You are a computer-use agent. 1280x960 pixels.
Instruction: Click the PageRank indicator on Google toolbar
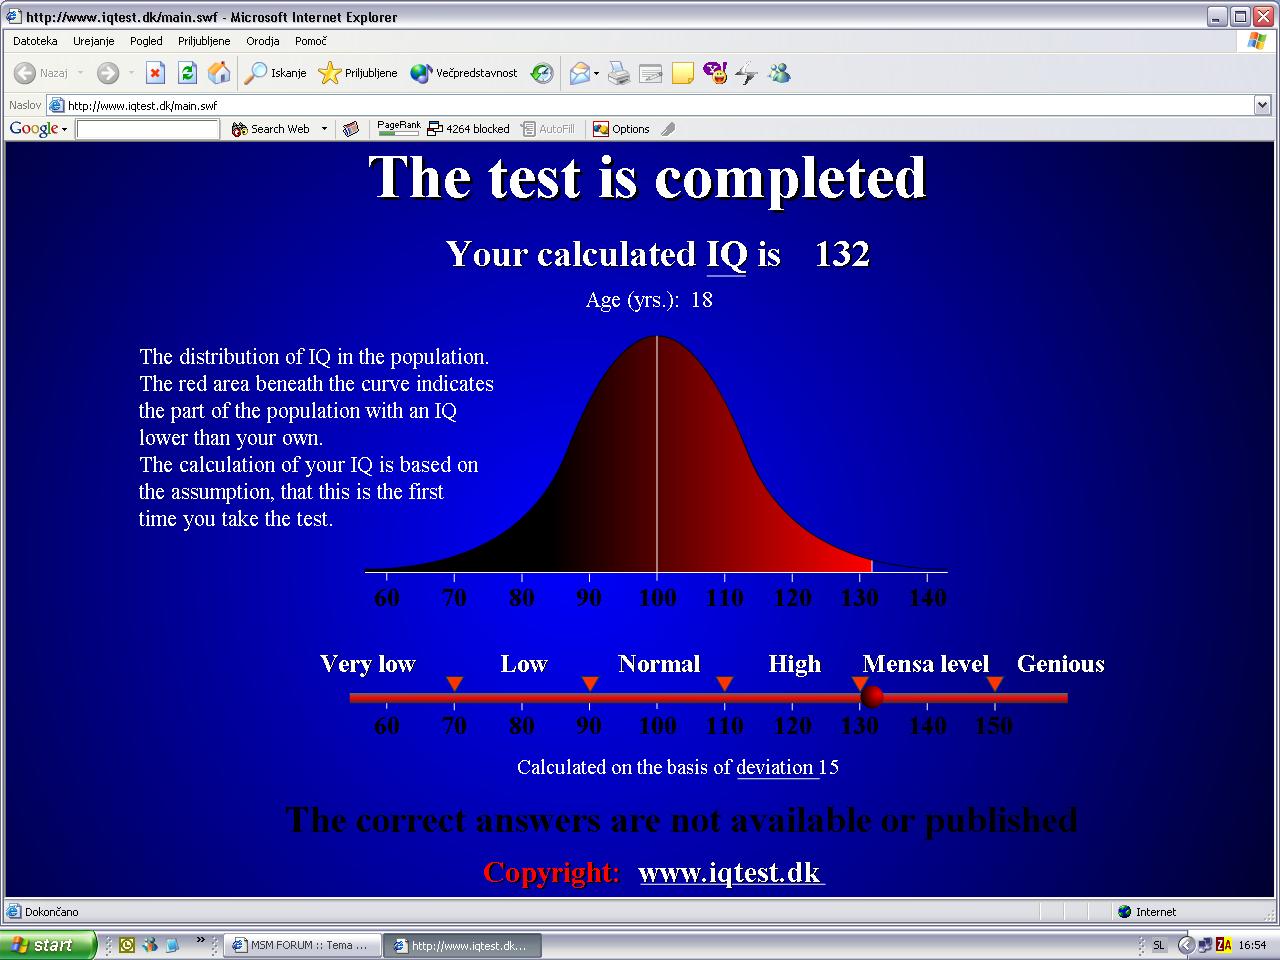pyautogui.click(x=399, y=128)
